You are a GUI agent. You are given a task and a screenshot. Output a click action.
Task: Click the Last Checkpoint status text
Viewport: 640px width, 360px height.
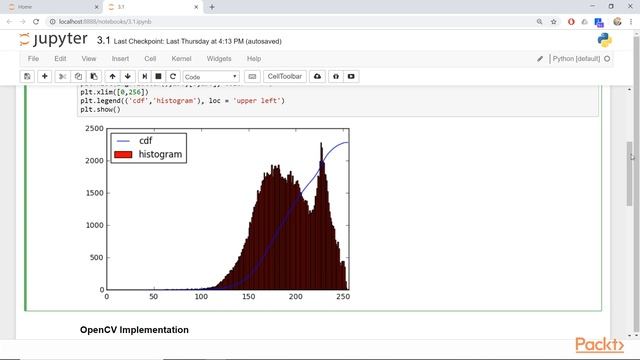198,41
